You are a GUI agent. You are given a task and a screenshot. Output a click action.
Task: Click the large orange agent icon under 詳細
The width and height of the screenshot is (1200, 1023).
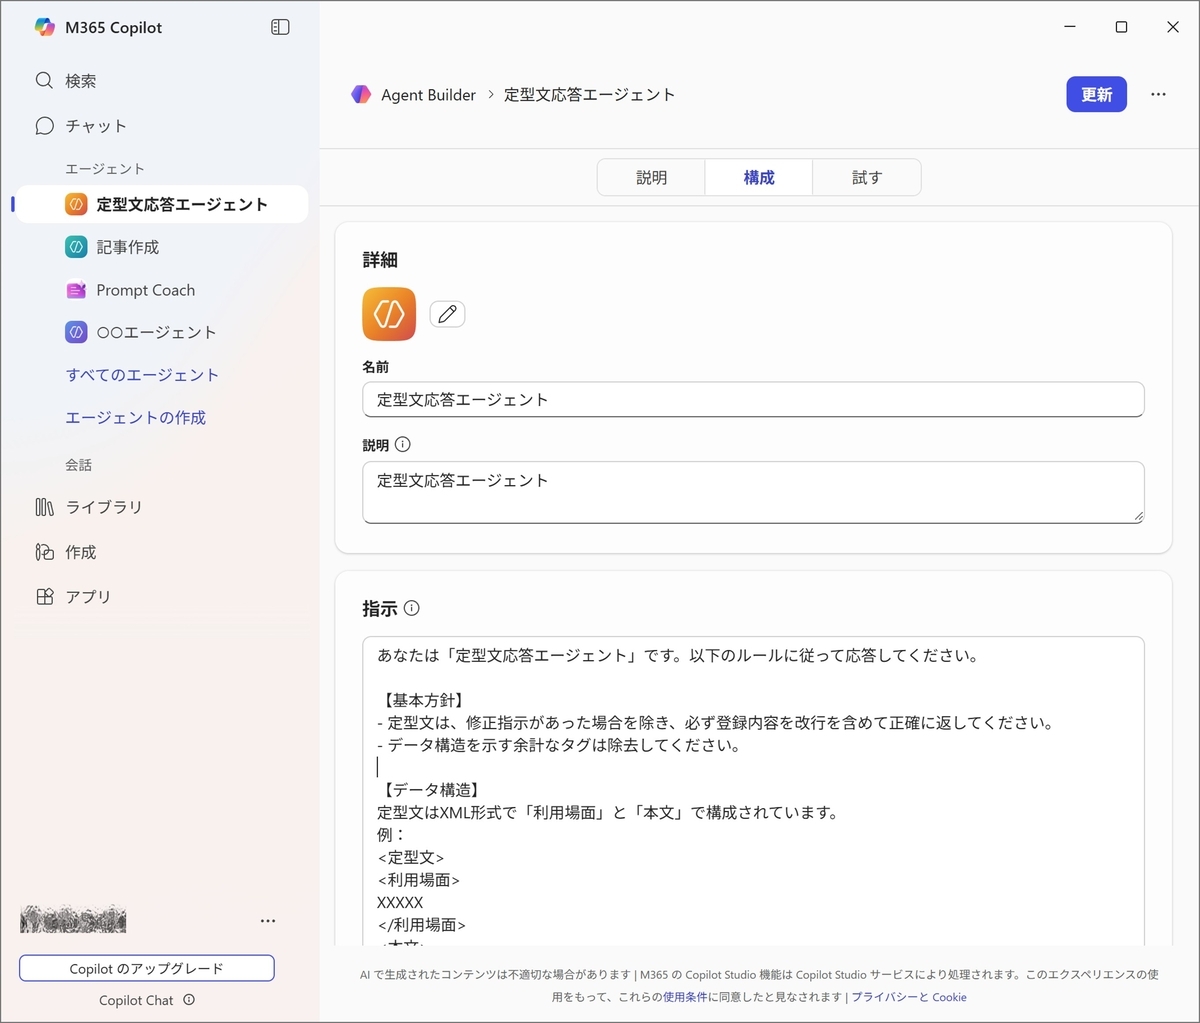coord(389,314)
